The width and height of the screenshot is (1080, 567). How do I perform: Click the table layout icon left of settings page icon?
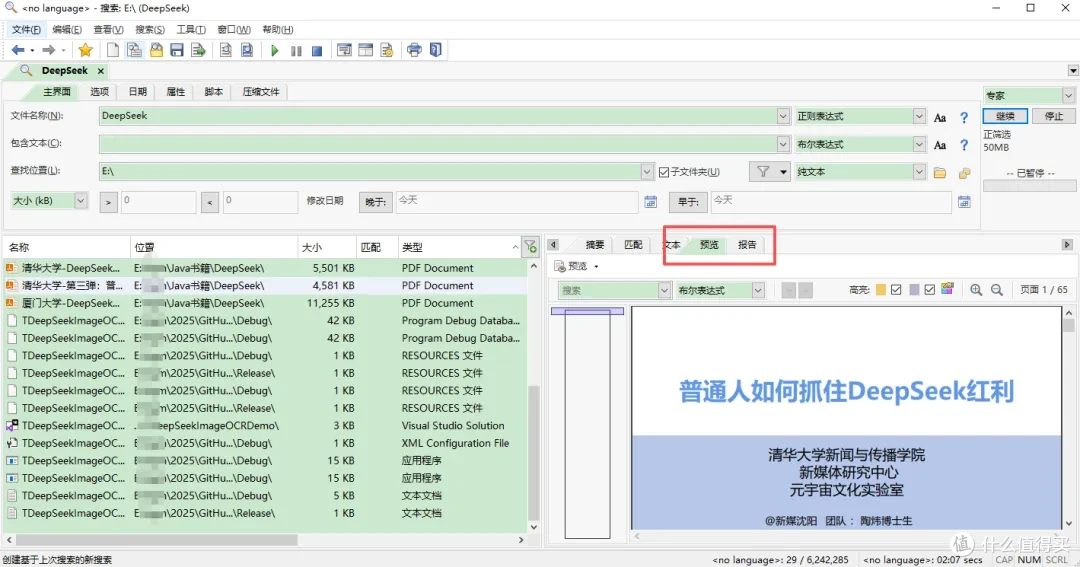366,50
